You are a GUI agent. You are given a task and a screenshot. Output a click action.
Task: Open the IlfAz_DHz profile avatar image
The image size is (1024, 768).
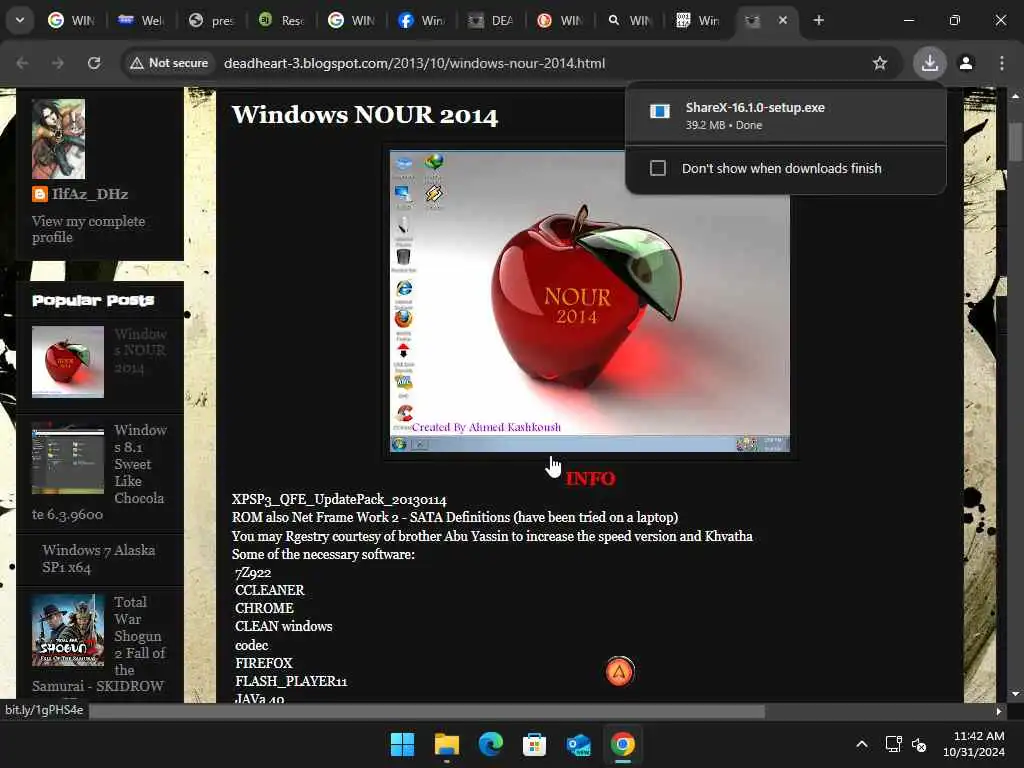(58, 139)
